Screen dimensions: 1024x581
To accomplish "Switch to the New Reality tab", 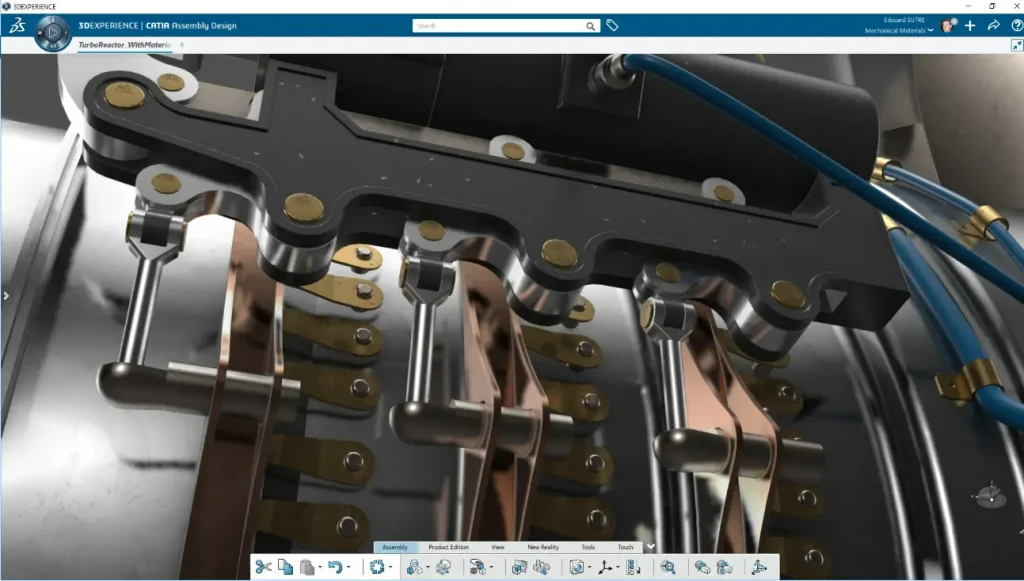I will pyautogui.click(x=543, y=547).
